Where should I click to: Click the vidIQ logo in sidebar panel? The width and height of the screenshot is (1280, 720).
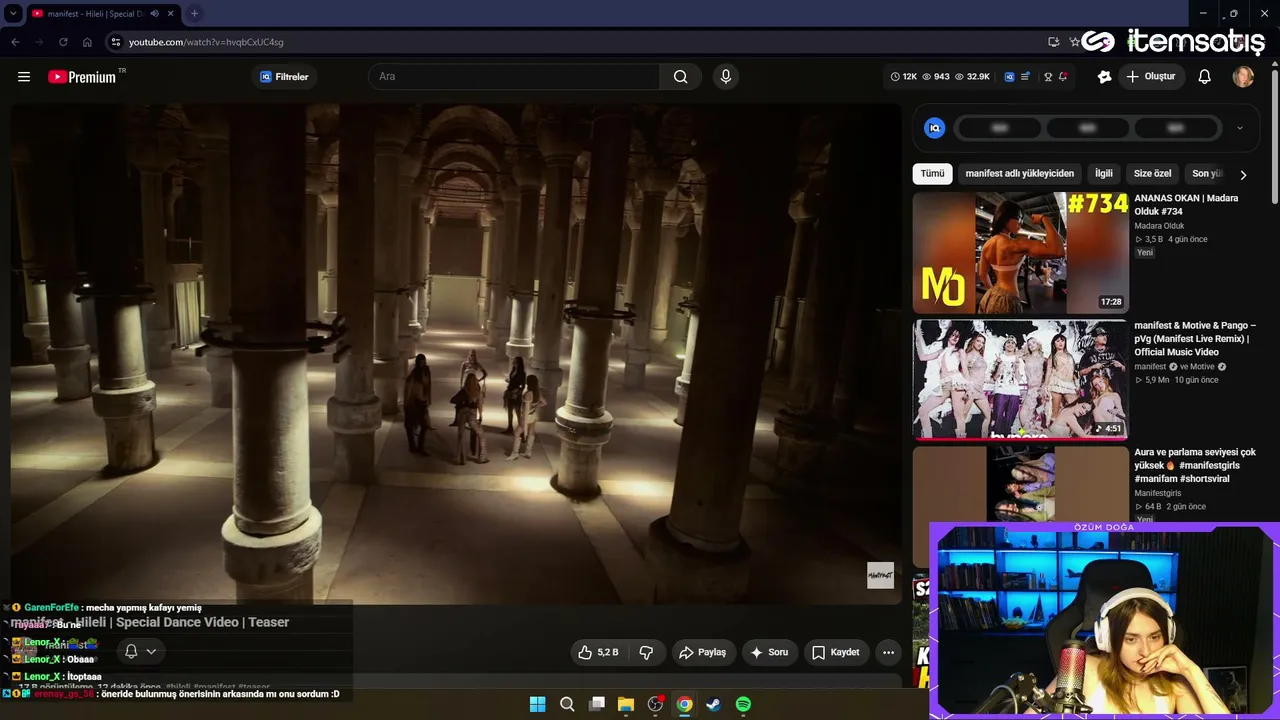point(935,128)
